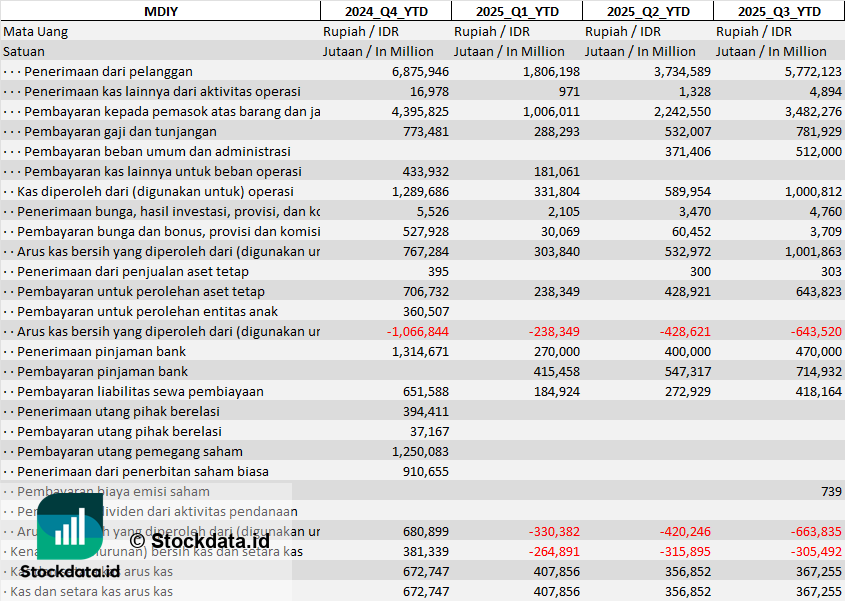Image resolution: width=845 pixels, height=601 pixels.
Task: Click red value -1,066,844 in 2024_Q4 column
Action: tap(418, 331)
